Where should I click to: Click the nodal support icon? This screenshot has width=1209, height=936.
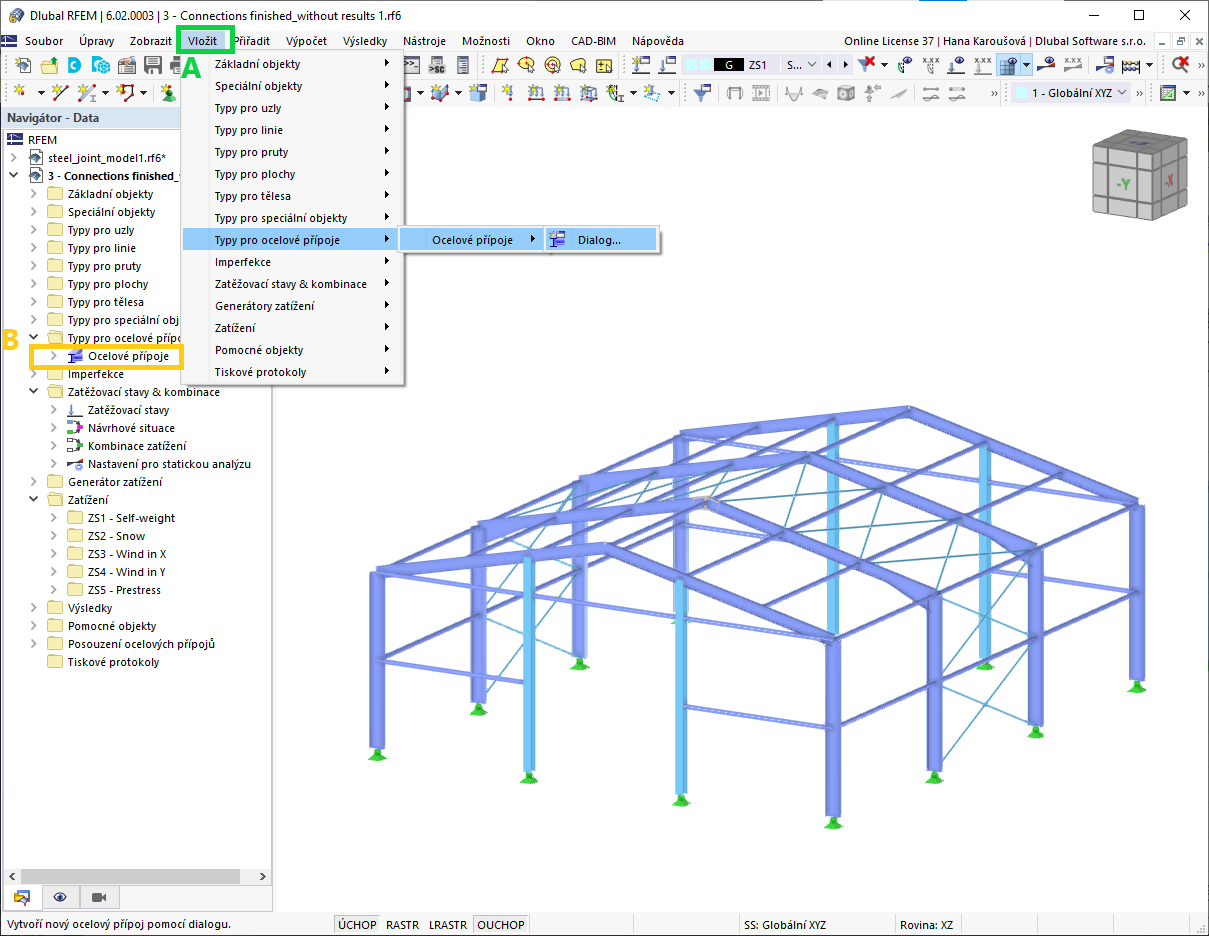click(167, 92)
